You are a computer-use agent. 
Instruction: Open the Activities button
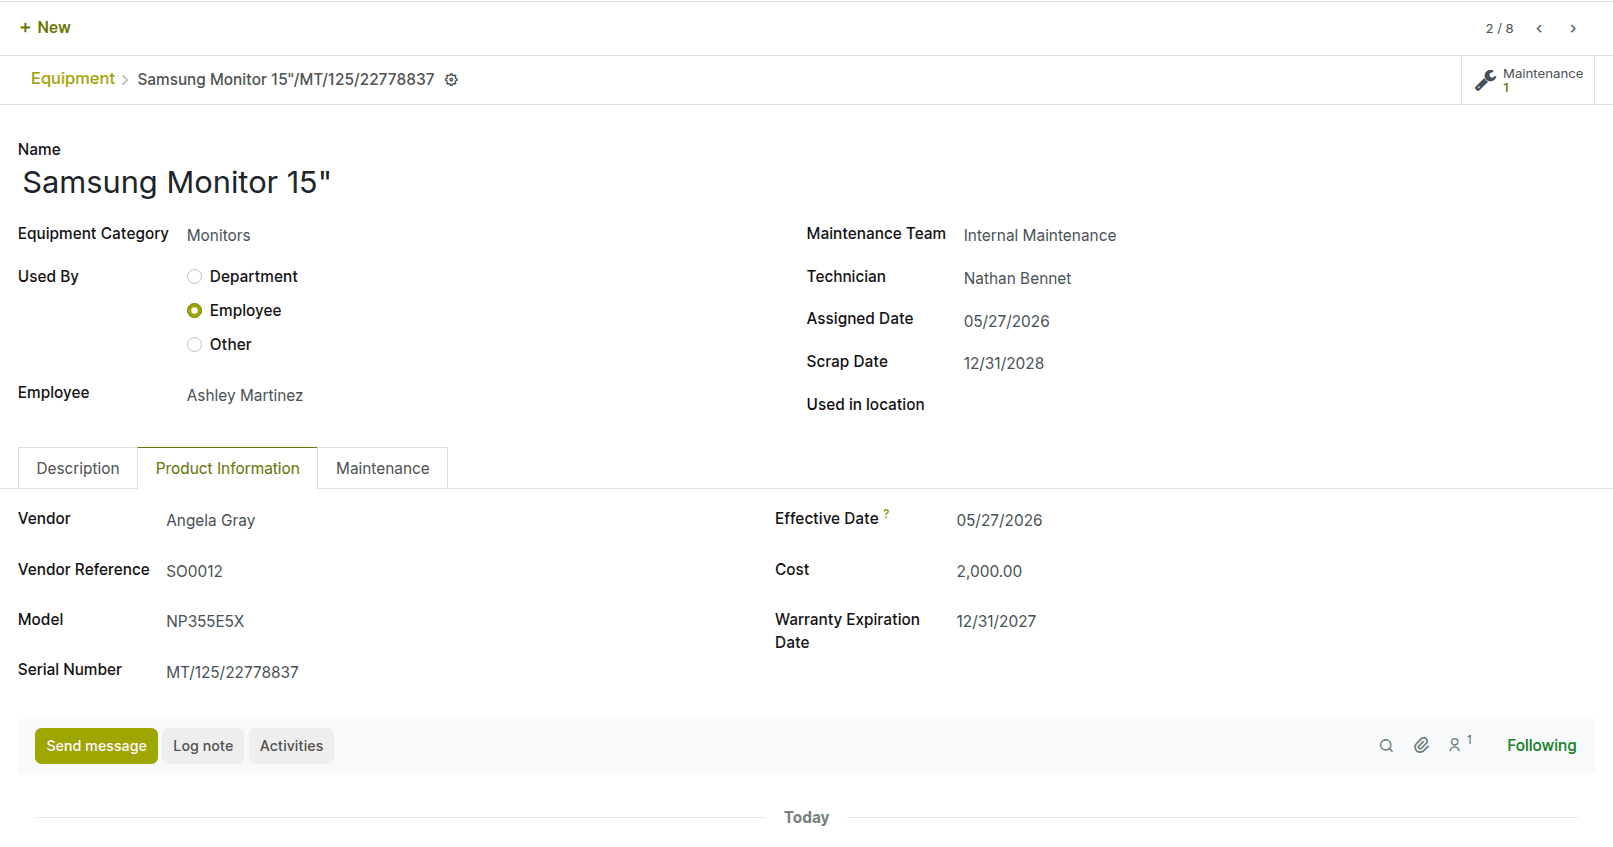coord(292,746)
